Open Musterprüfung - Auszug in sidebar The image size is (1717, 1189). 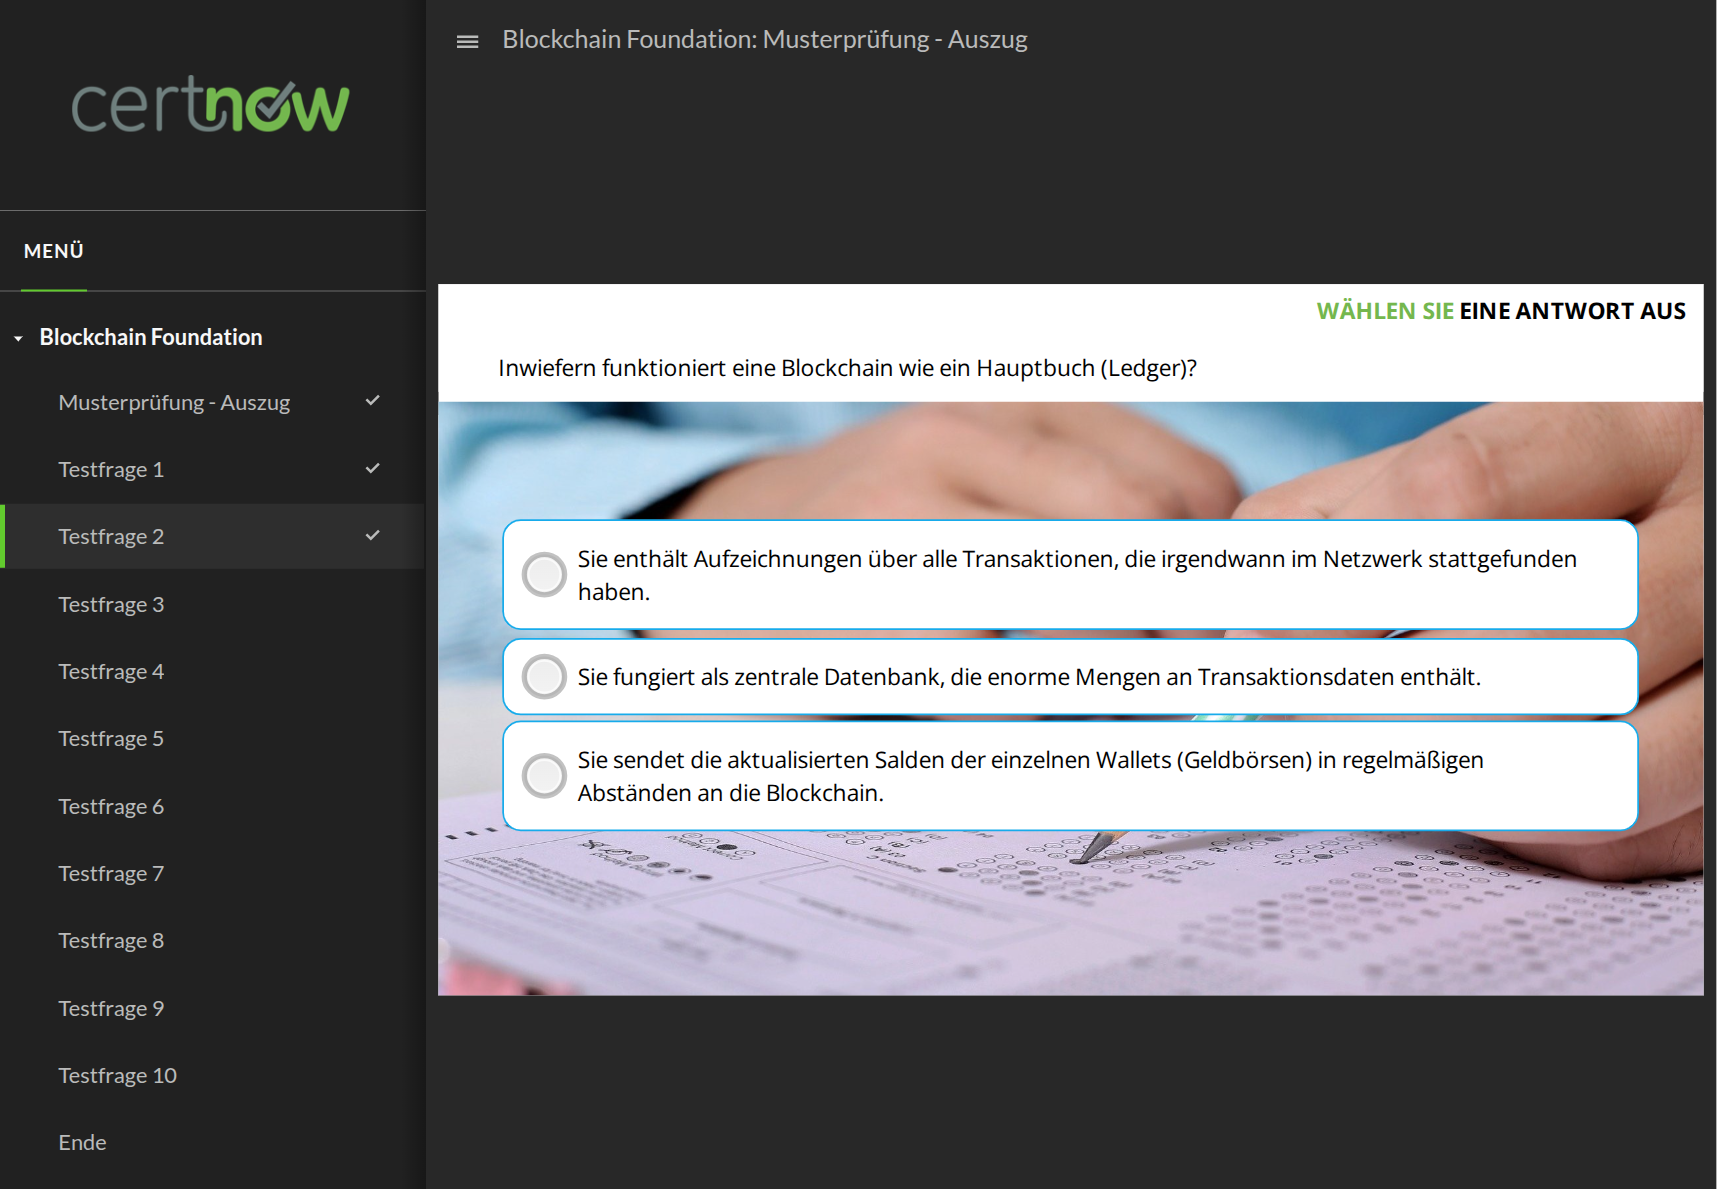pyautogui.click(x=174, y=402)
